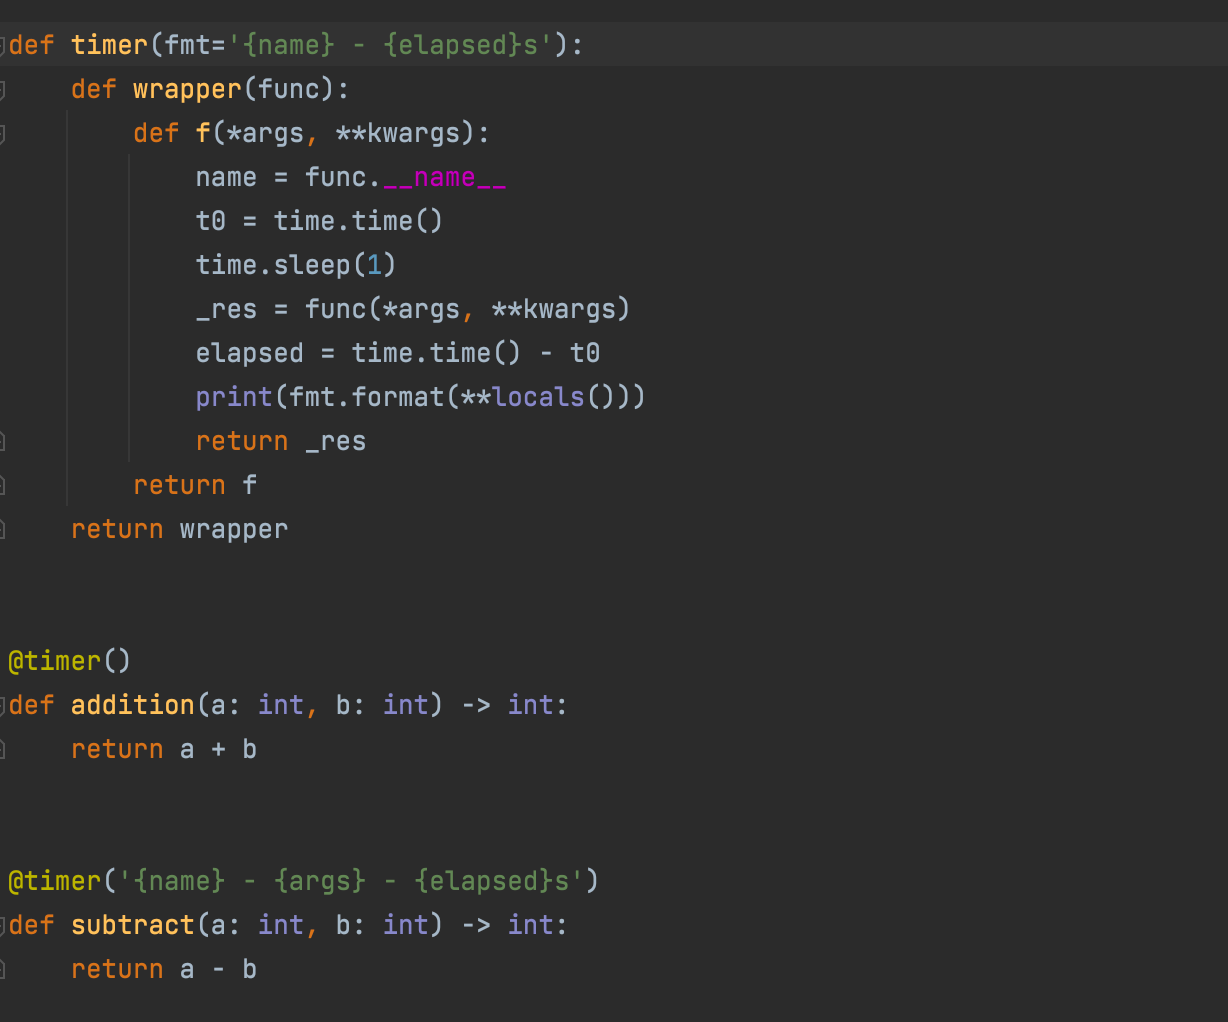
Task: Click the gutter icon beside return wrapper
Action: [x=5, y=528]
